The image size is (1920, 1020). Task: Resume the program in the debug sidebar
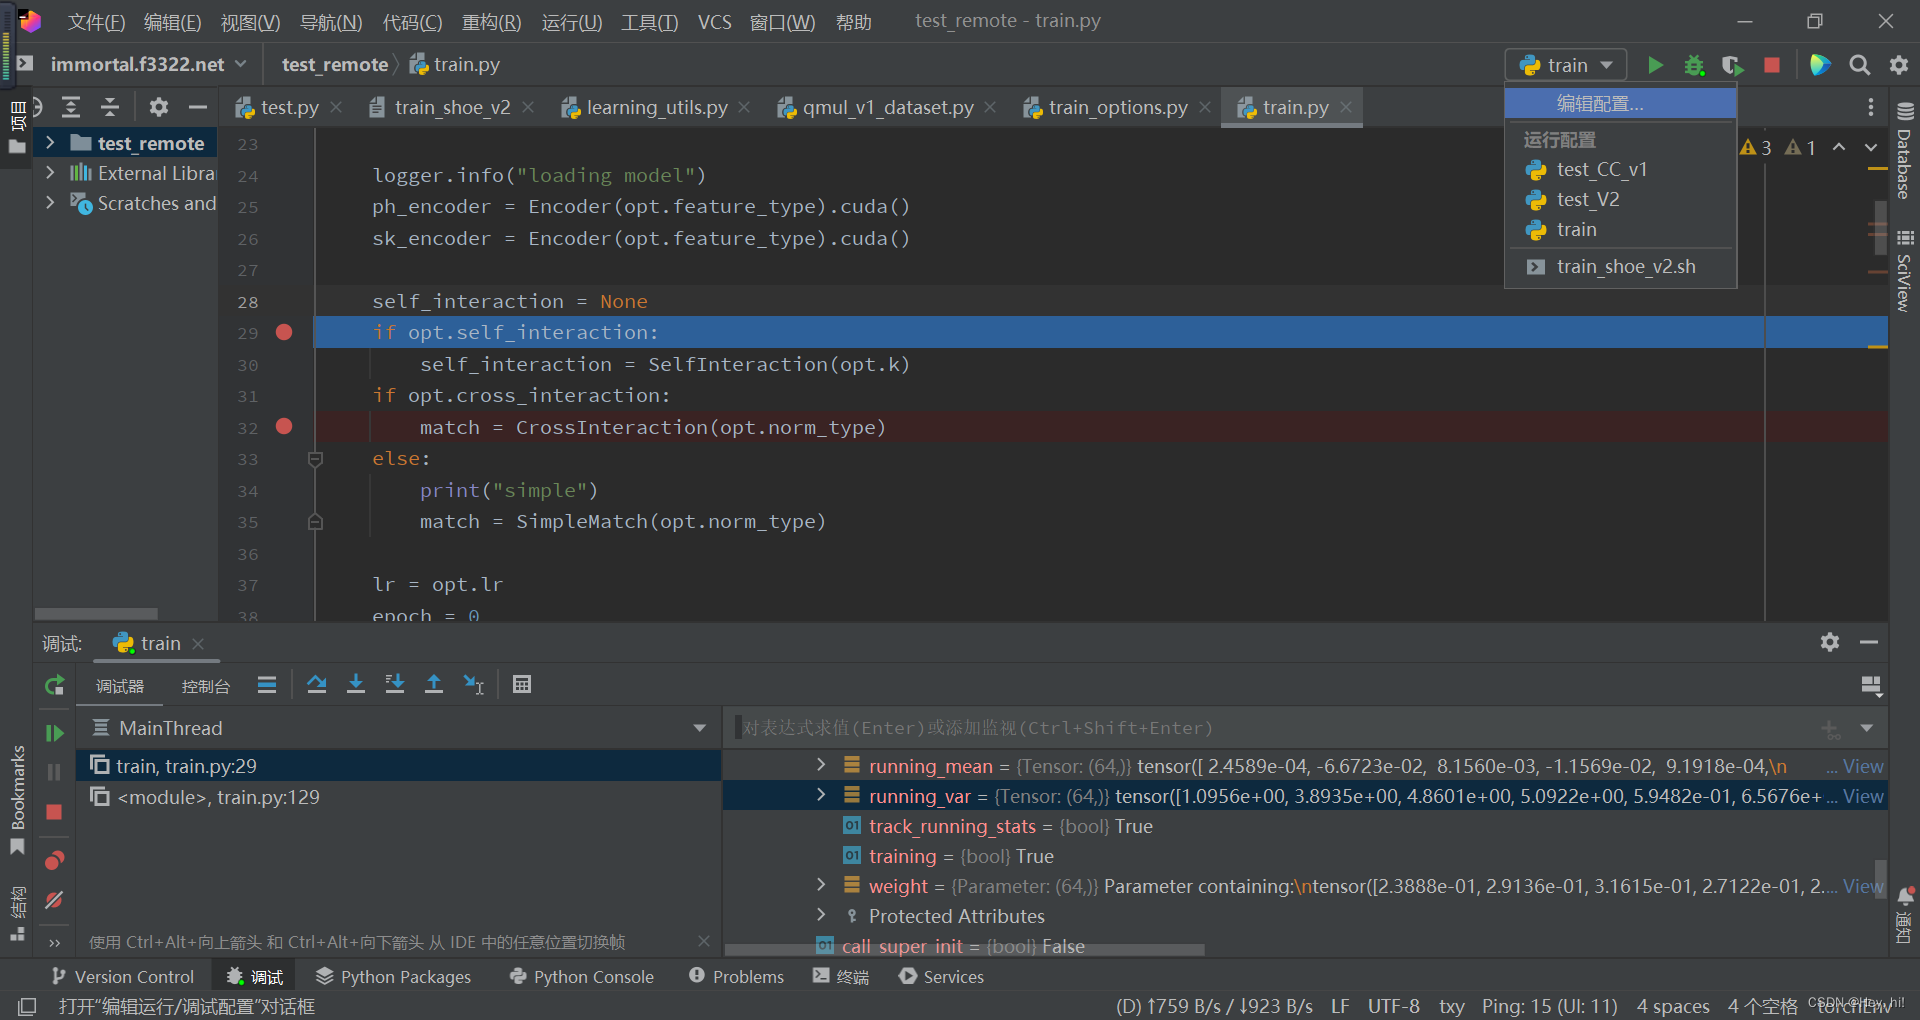54,732
